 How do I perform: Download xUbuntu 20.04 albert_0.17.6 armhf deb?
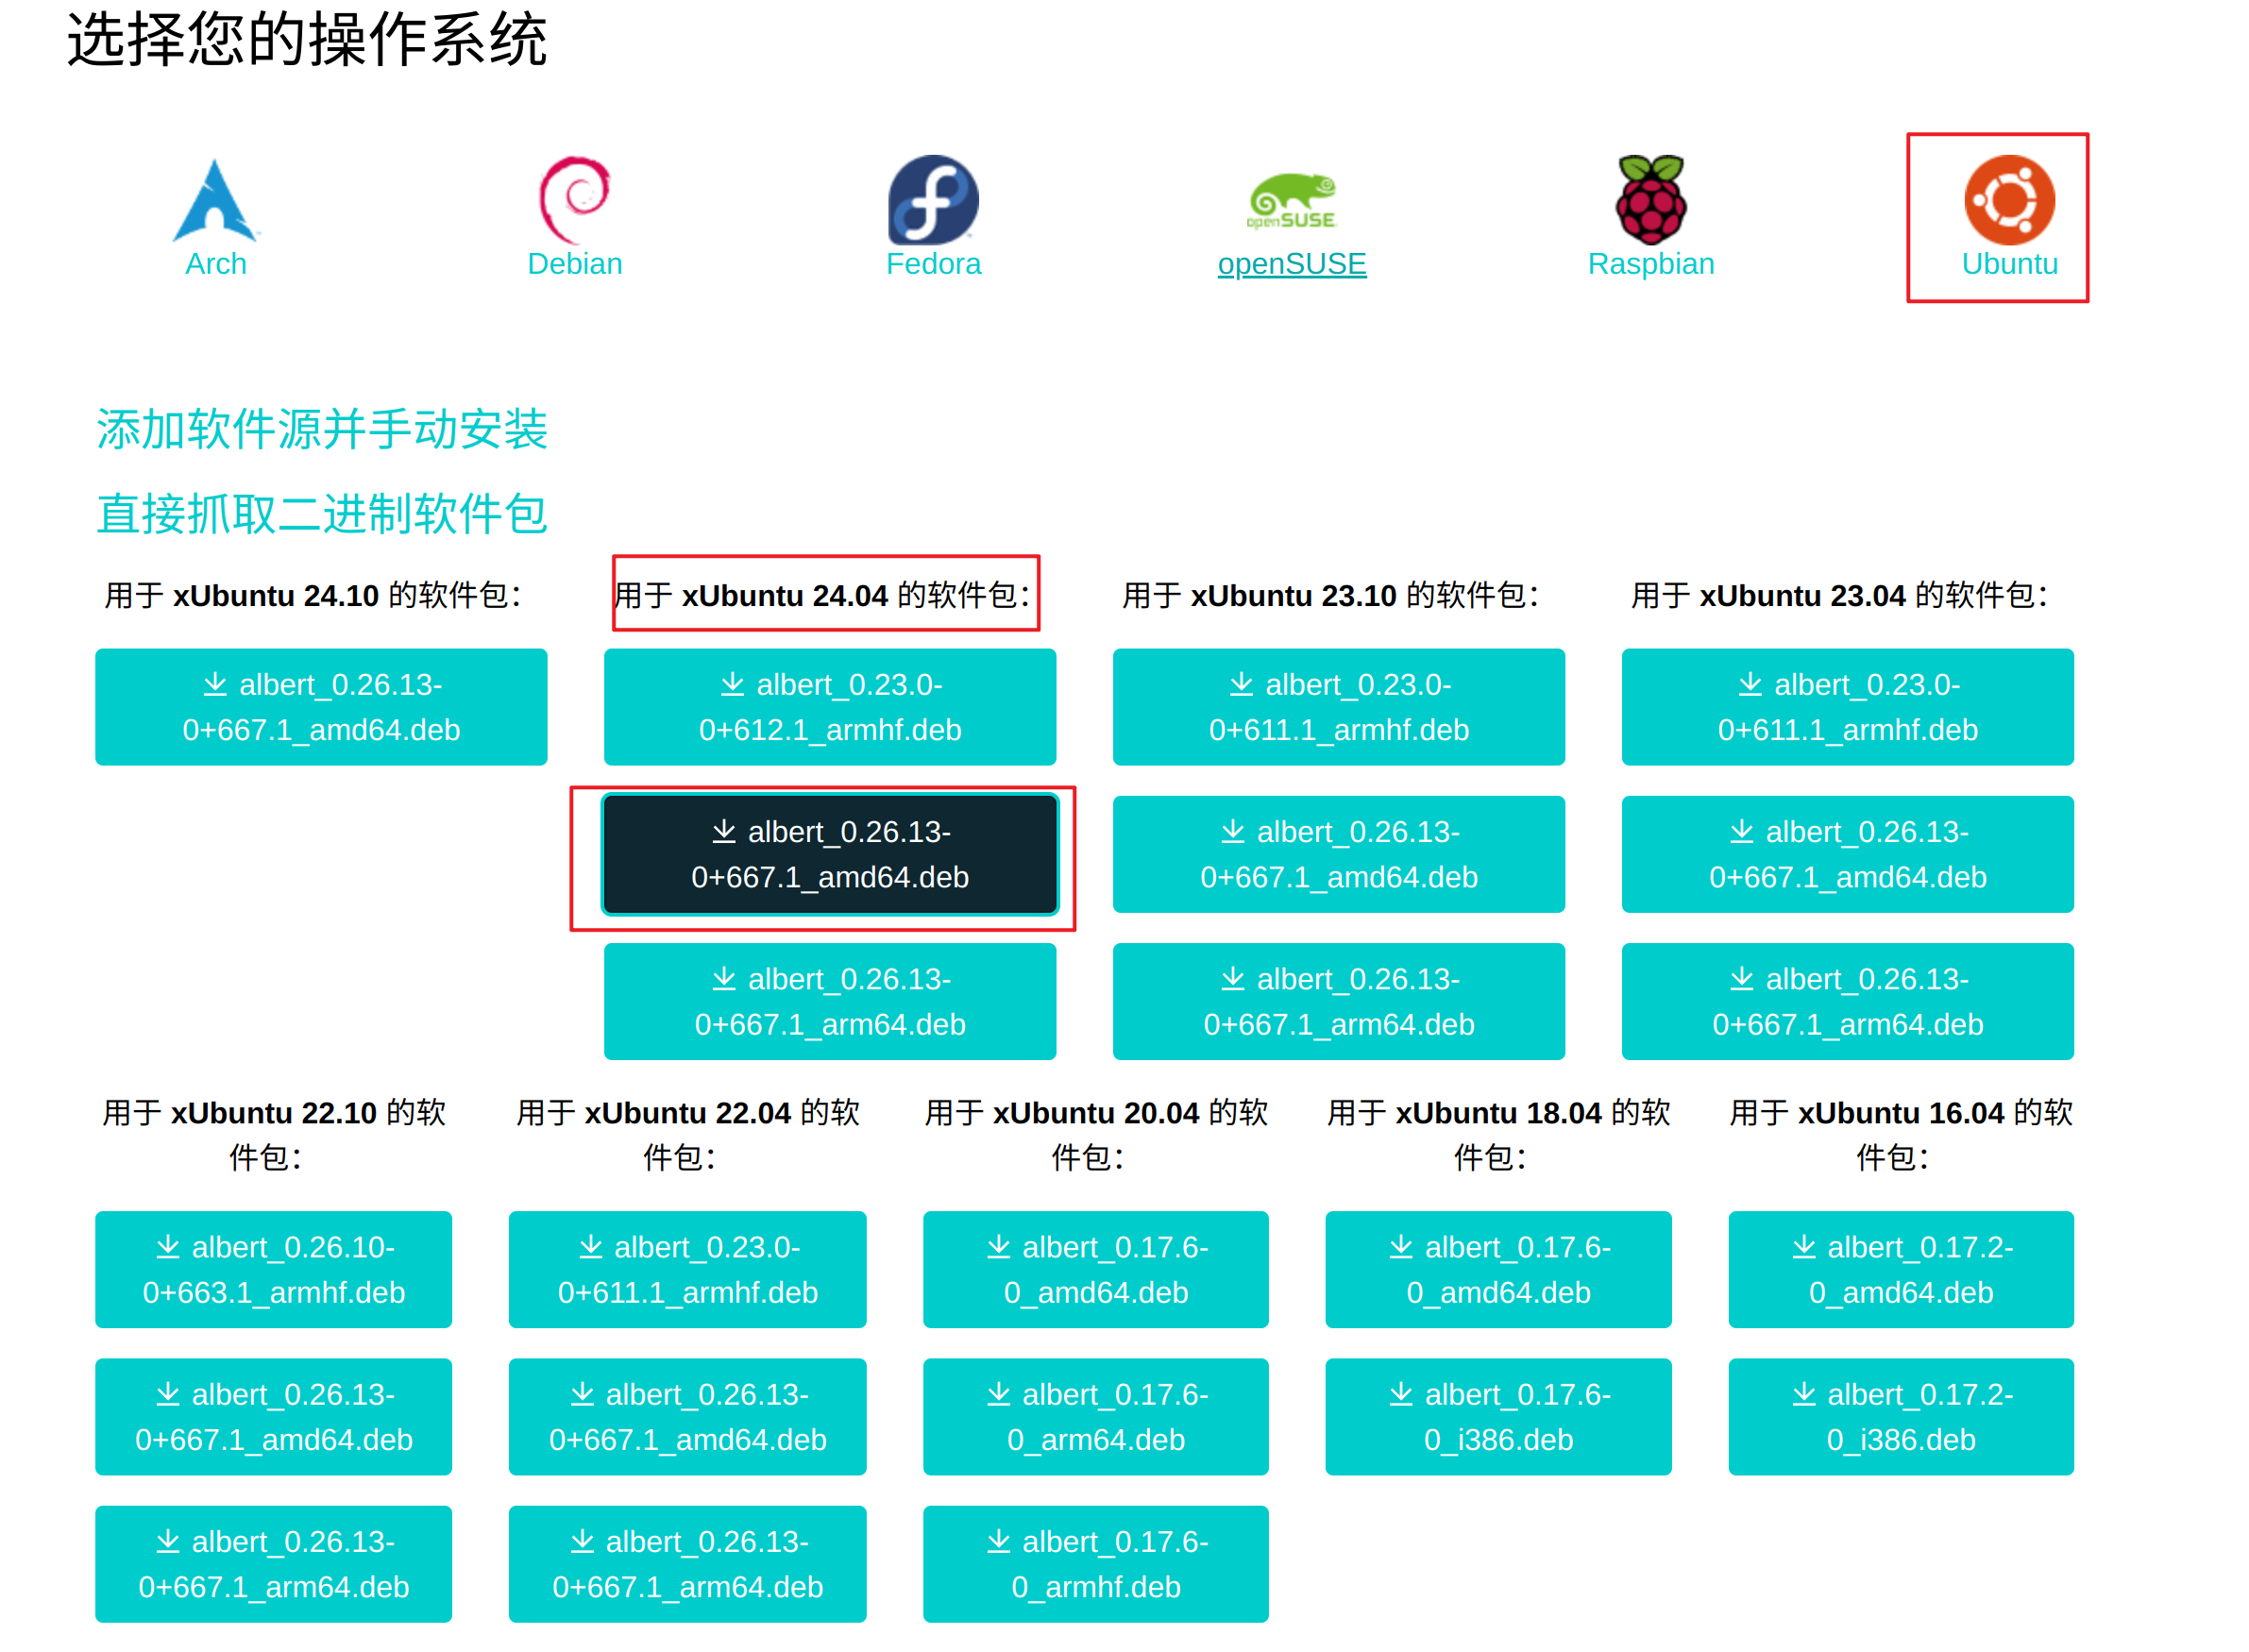(x=1095, y=1563)
